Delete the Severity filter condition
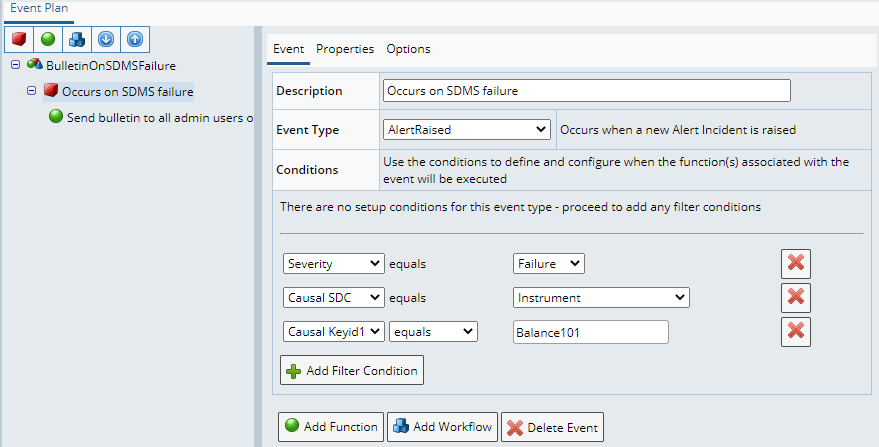 796,264
